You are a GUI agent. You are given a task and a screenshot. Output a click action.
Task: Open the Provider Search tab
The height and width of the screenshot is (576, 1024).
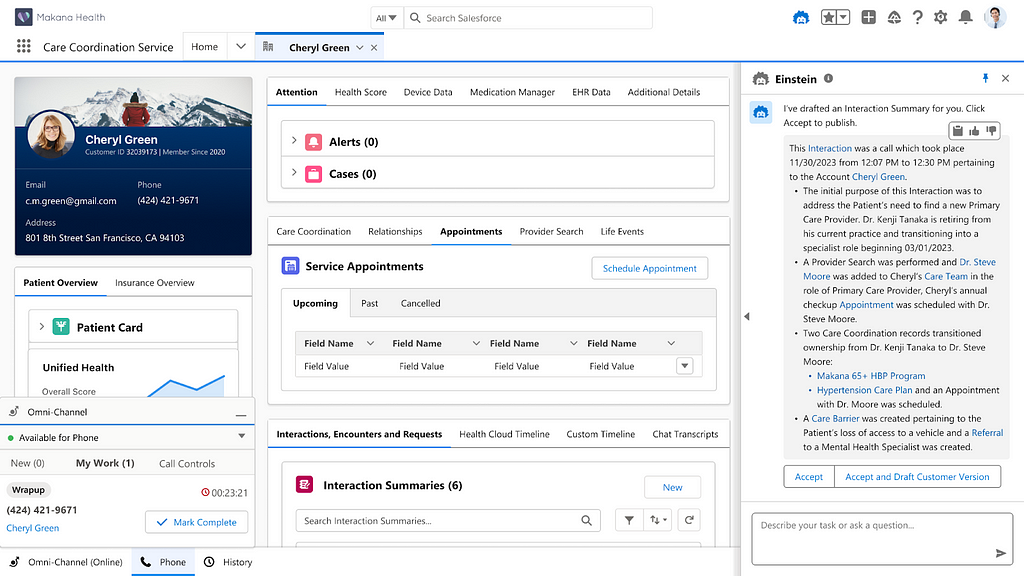click(551, 231)
